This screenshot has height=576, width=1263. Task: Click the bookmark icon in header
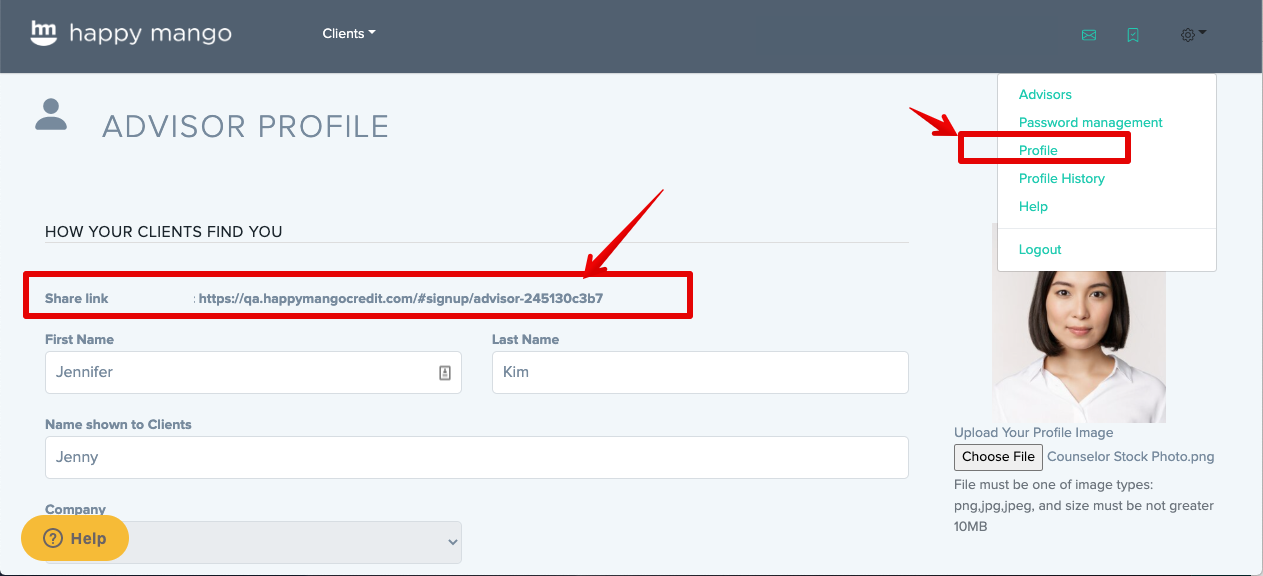[x=1132, y=35]
